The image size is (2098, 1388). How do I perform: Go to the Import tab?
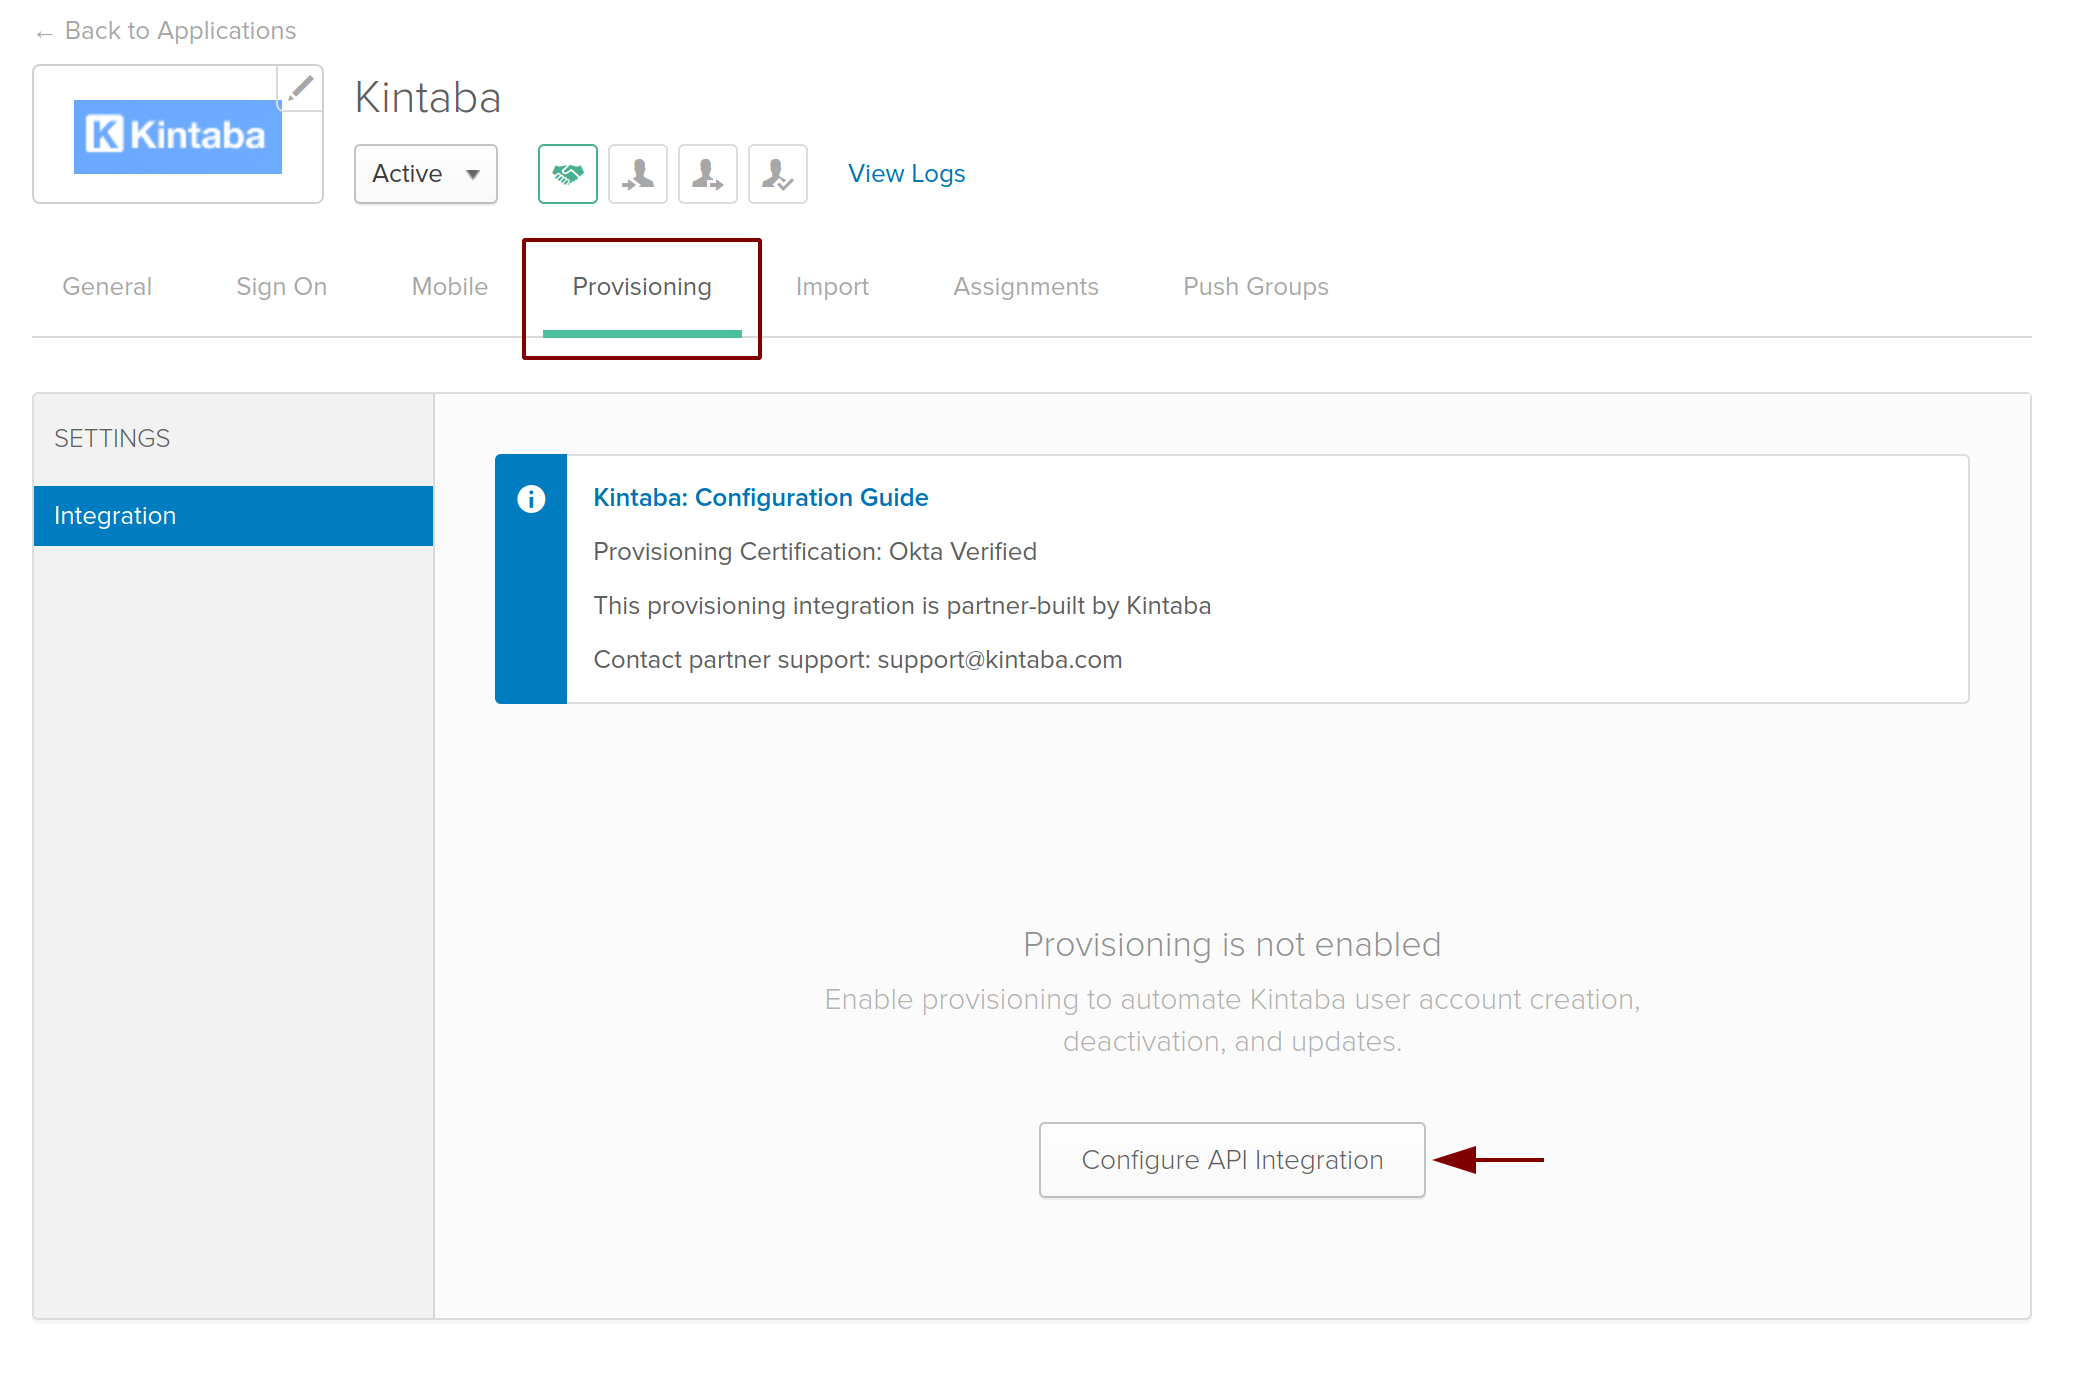tap(831, 287)
